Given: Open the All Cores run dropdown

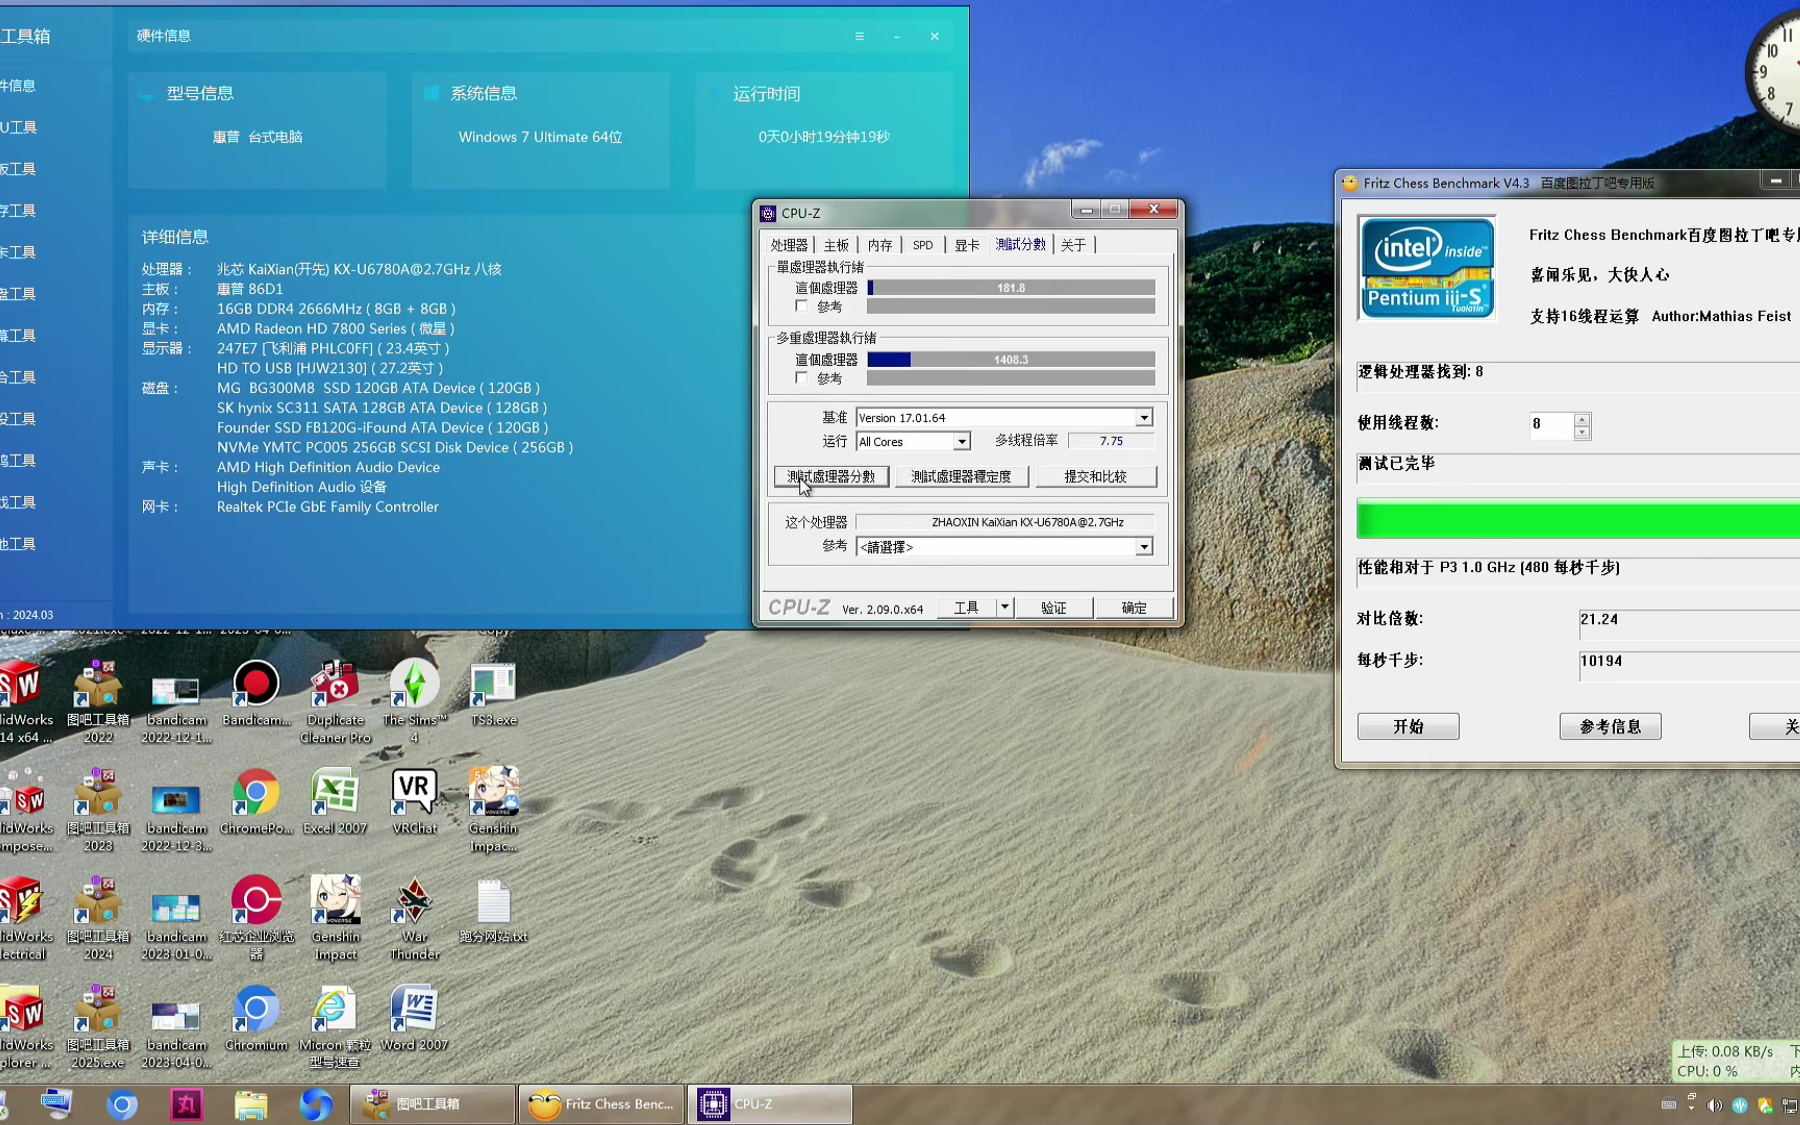Looking at the screenshot, I should (x=961, y=442).
